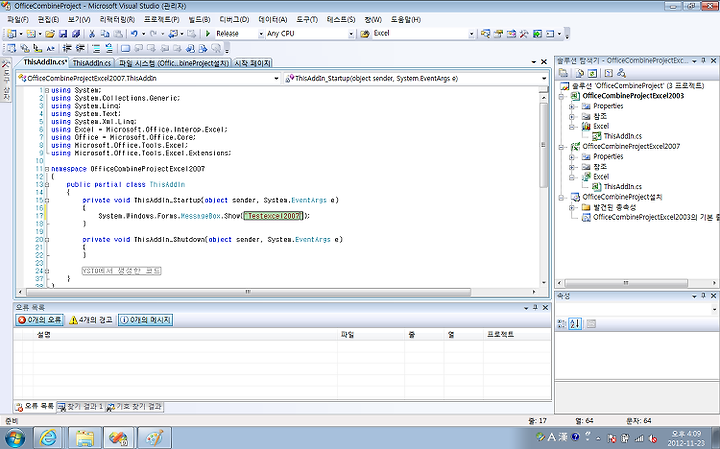Switch Properties panel to alphabetical view
Viewport: 720px width, 449px height.
click(x=575, y=324)
